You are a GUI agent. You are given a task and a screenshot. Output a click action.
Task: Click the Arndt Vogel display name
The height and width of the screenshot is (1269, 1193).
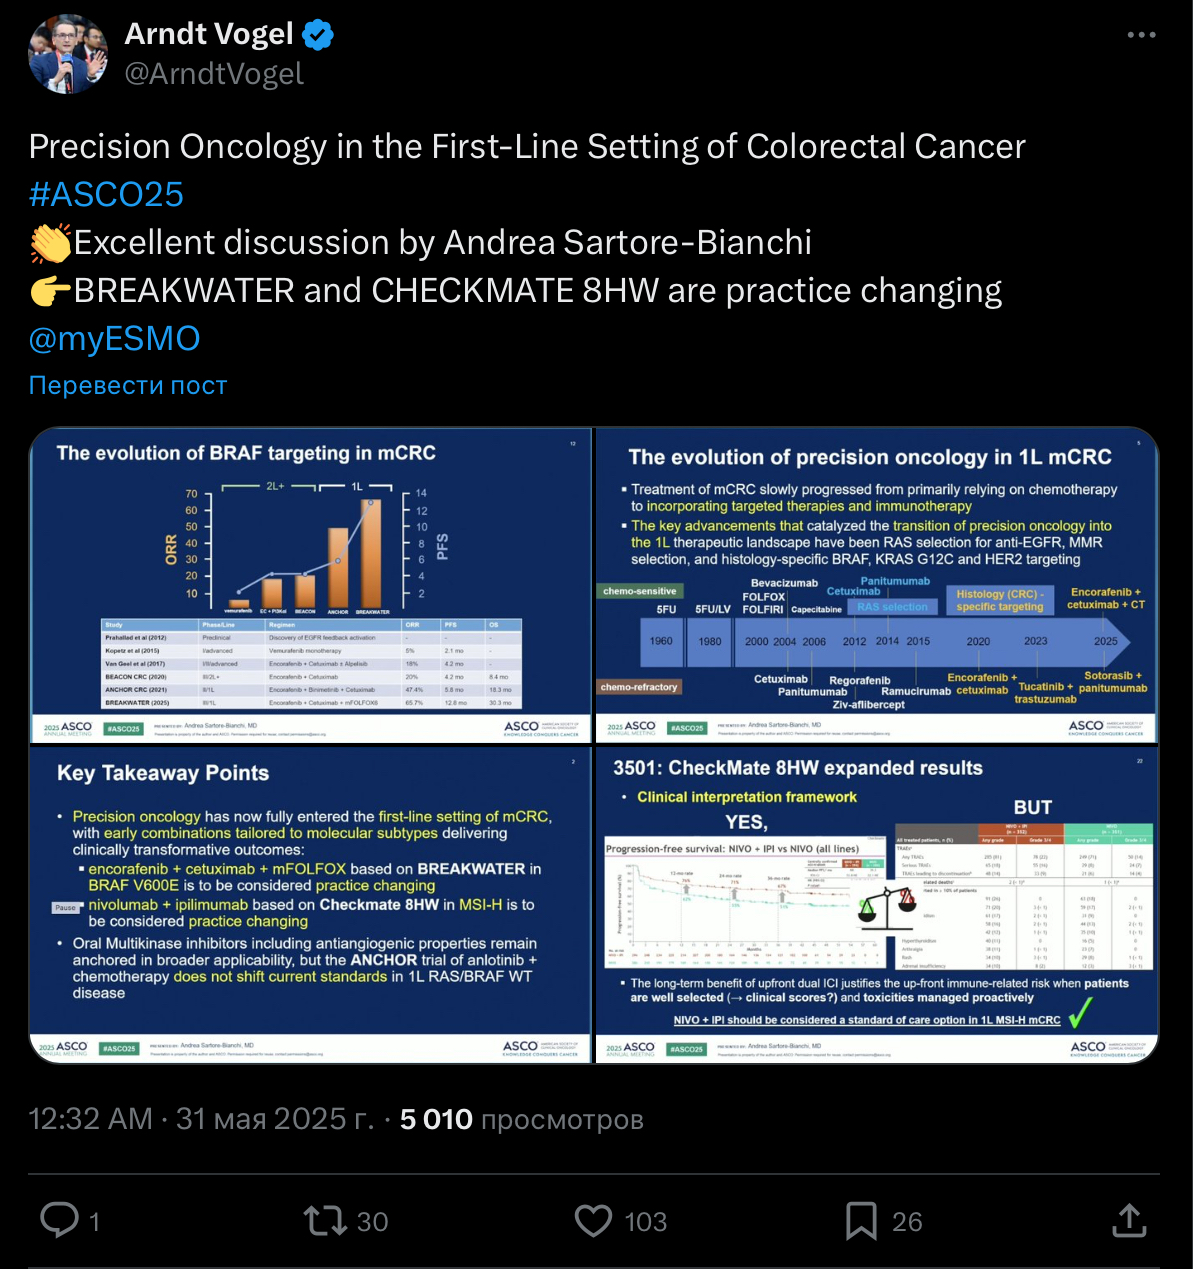point(209,34)
